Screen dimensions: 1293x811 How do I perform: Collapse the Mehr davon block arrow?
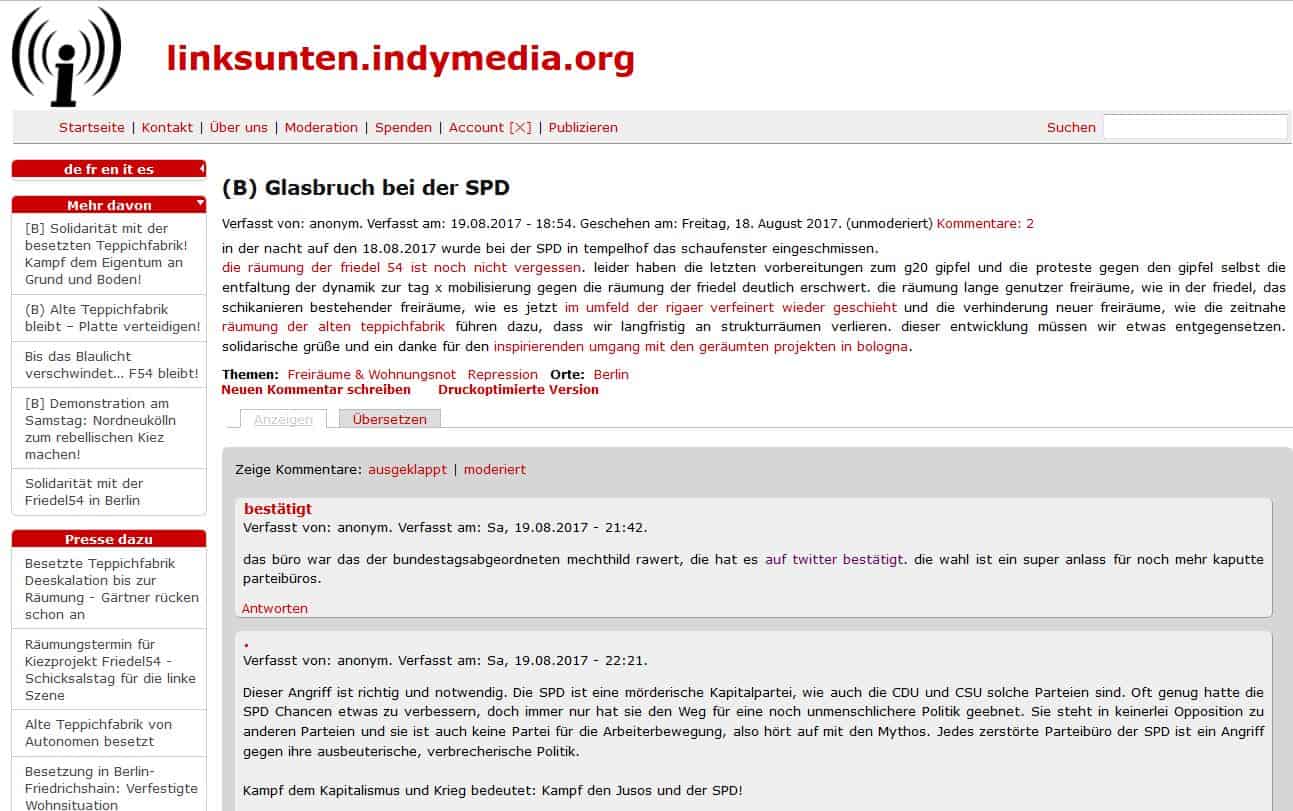click(201, 203)
